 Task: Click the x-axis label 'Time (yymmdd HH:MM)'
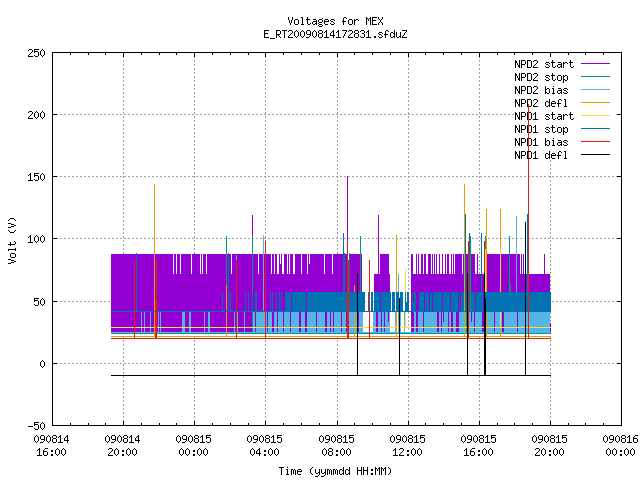click(x=335, y=471)
